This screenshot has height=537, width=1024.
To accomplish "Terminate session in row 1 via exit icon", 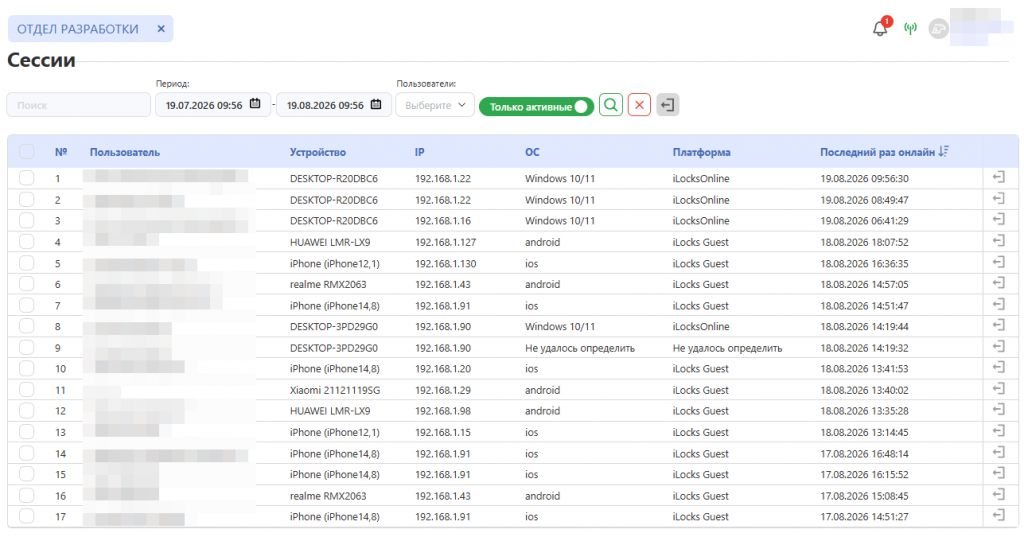I will (999, 177).
